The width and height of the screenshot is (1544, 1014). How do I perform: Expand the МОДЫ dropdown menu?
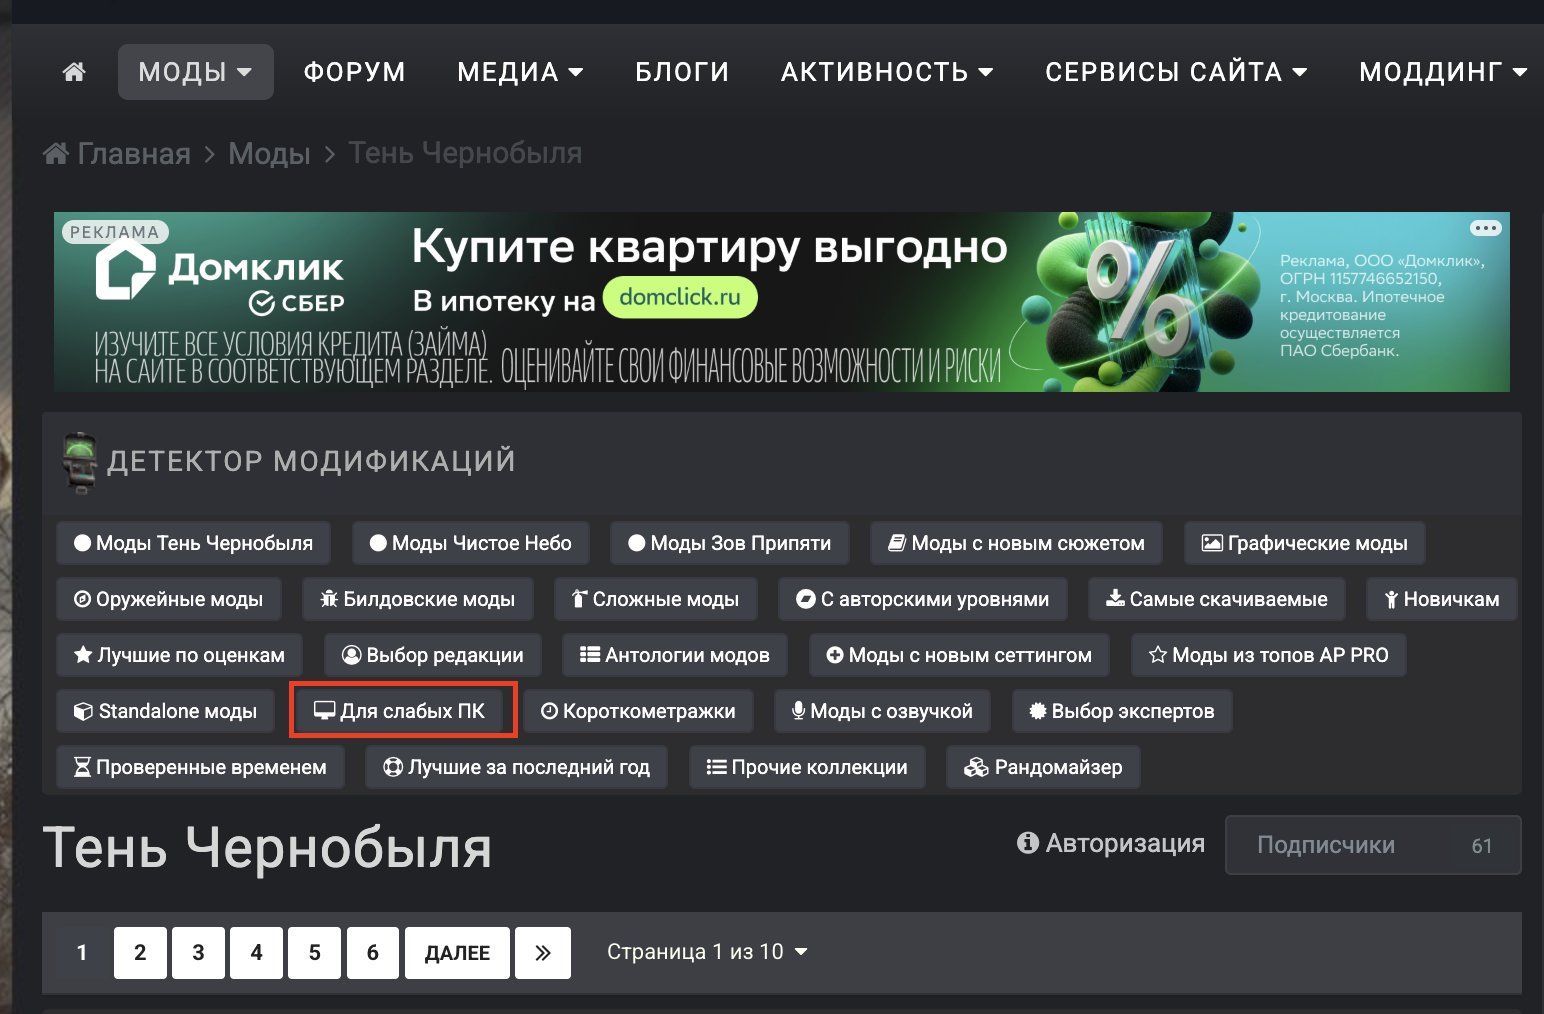pyautogui.click(x=196, y=72)
